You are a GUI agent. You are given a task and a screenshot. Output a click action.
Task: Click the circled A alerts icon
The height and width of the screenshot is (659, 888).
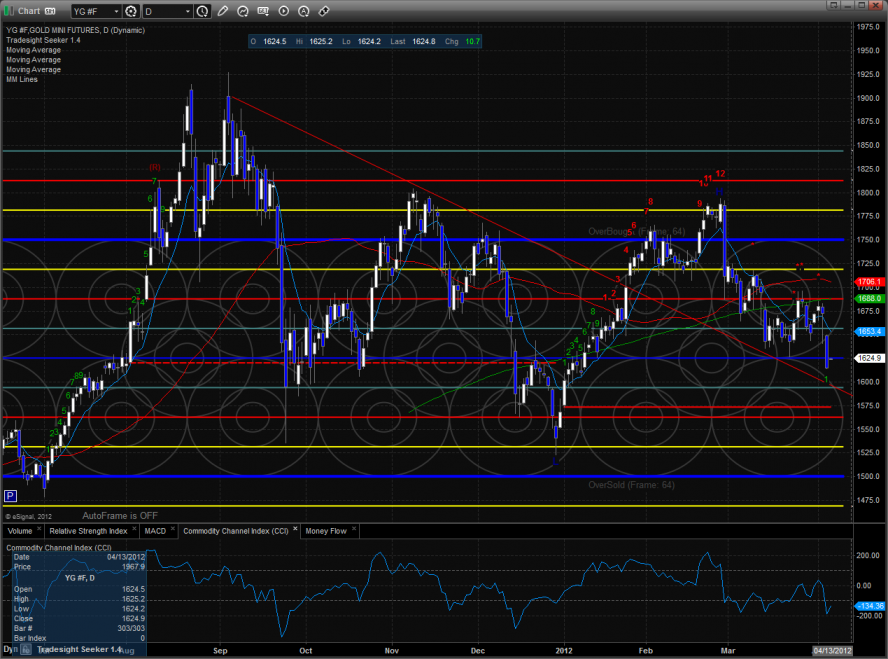click(x=304, y=12)
